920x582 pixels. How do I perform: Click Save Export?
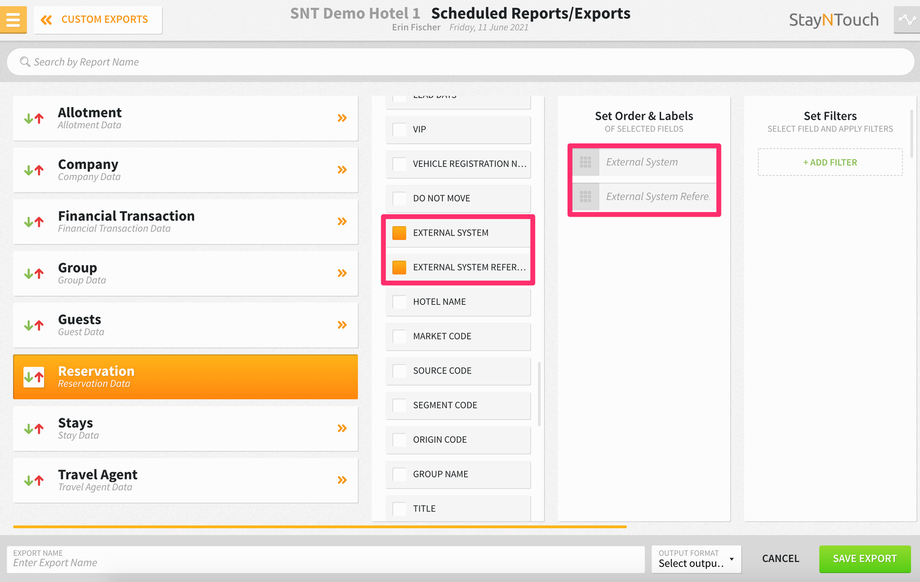click(865, 559)
